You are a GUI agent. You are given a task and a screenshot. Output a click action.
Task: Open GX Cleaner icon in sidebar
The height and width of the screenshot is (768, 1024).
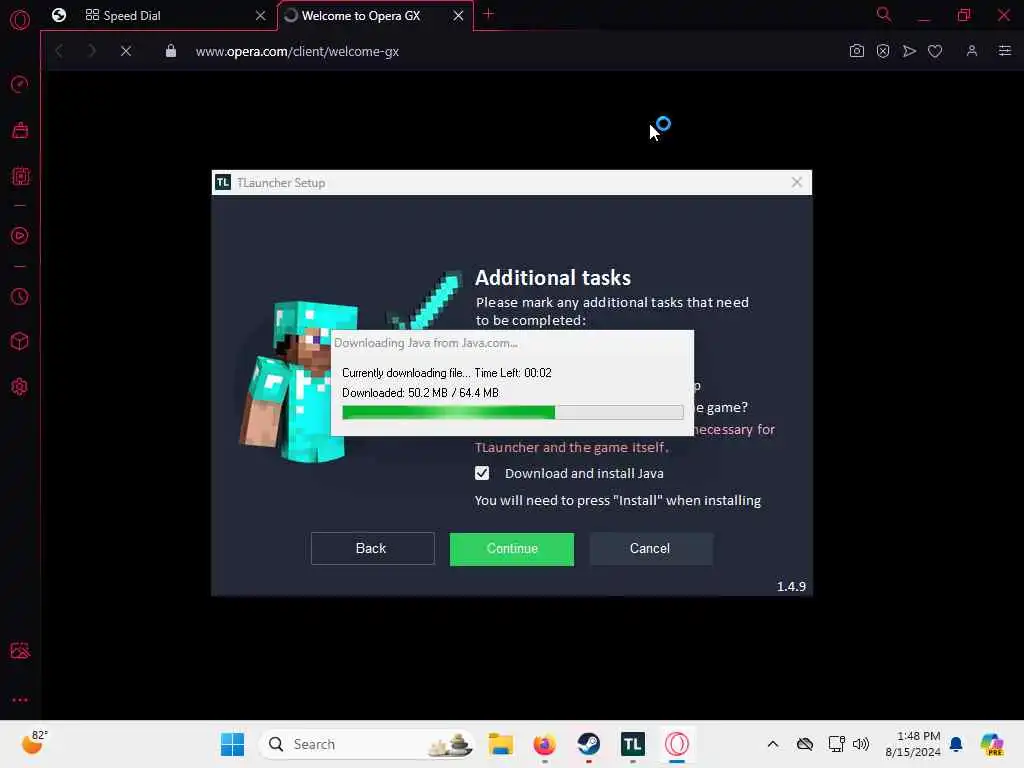click(20, 131)
